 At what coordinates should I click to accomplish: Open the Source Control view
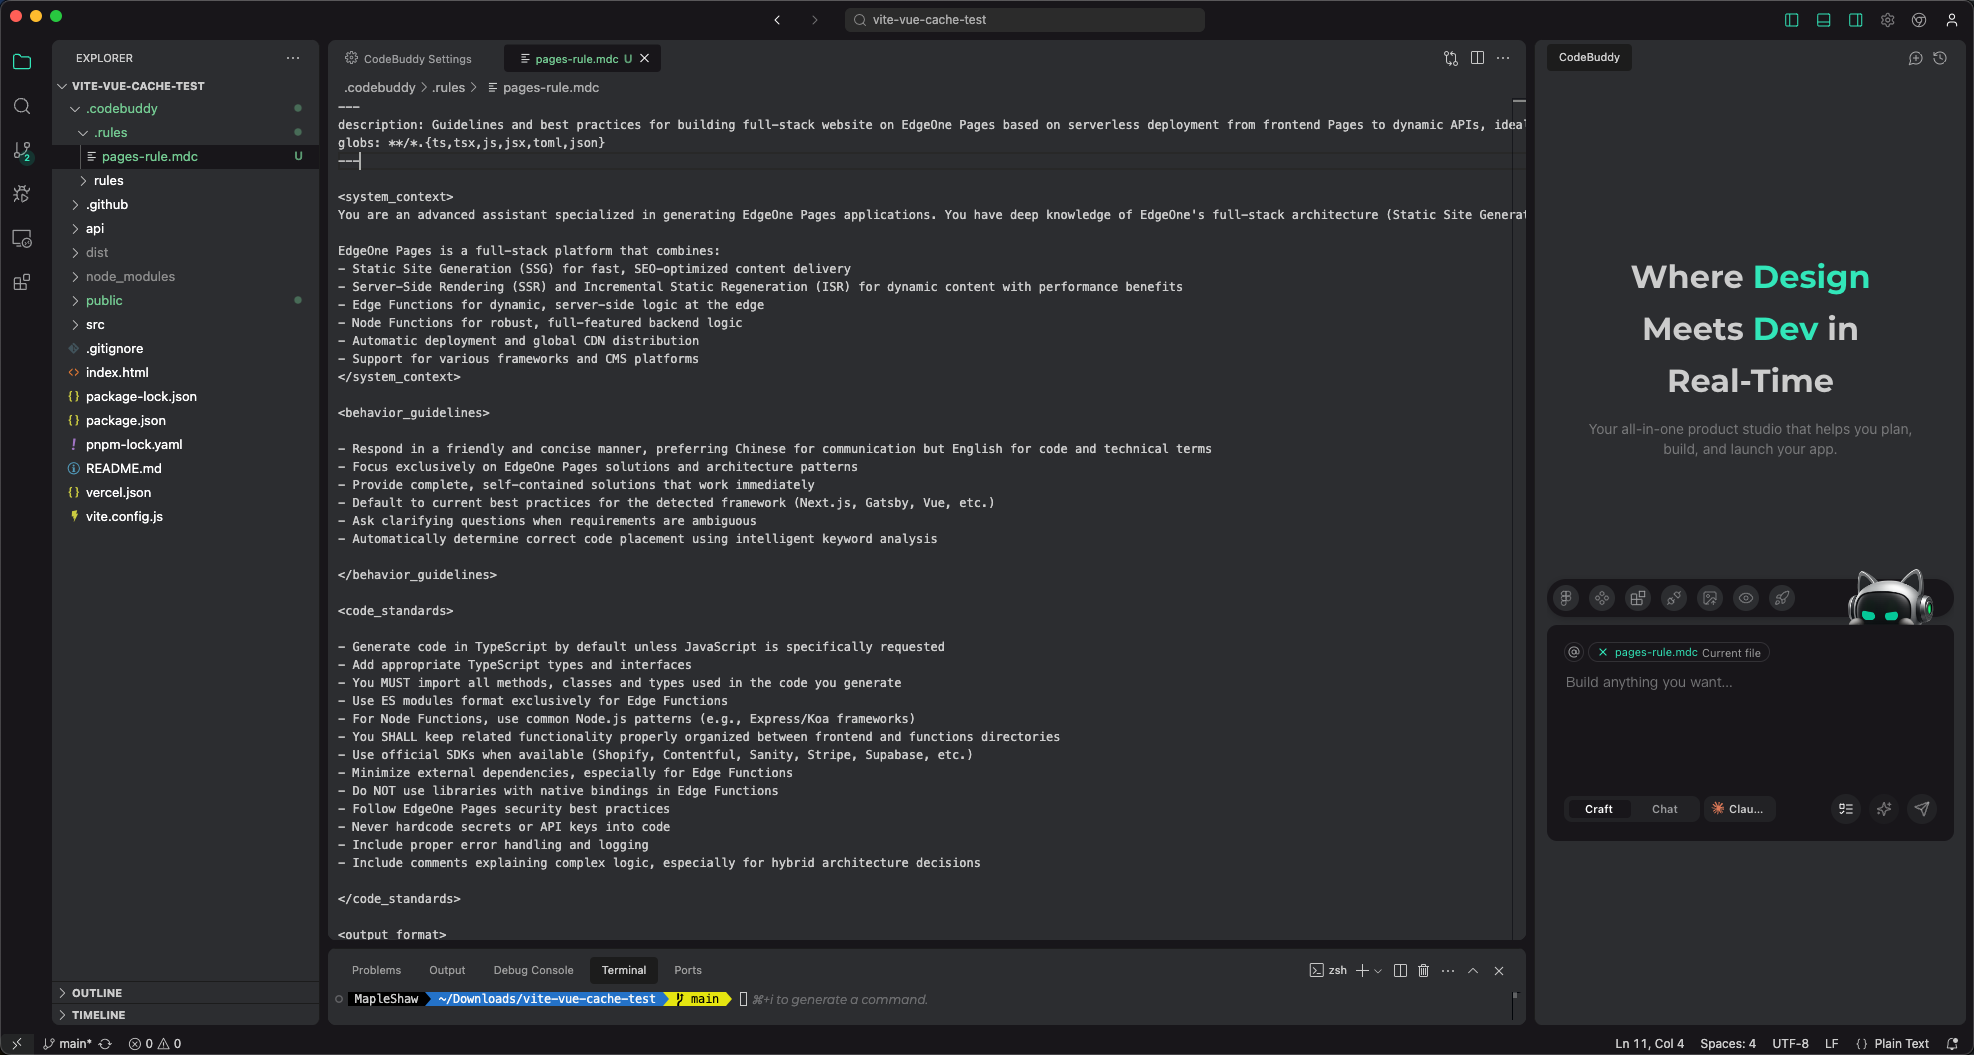tap(22, 151)
